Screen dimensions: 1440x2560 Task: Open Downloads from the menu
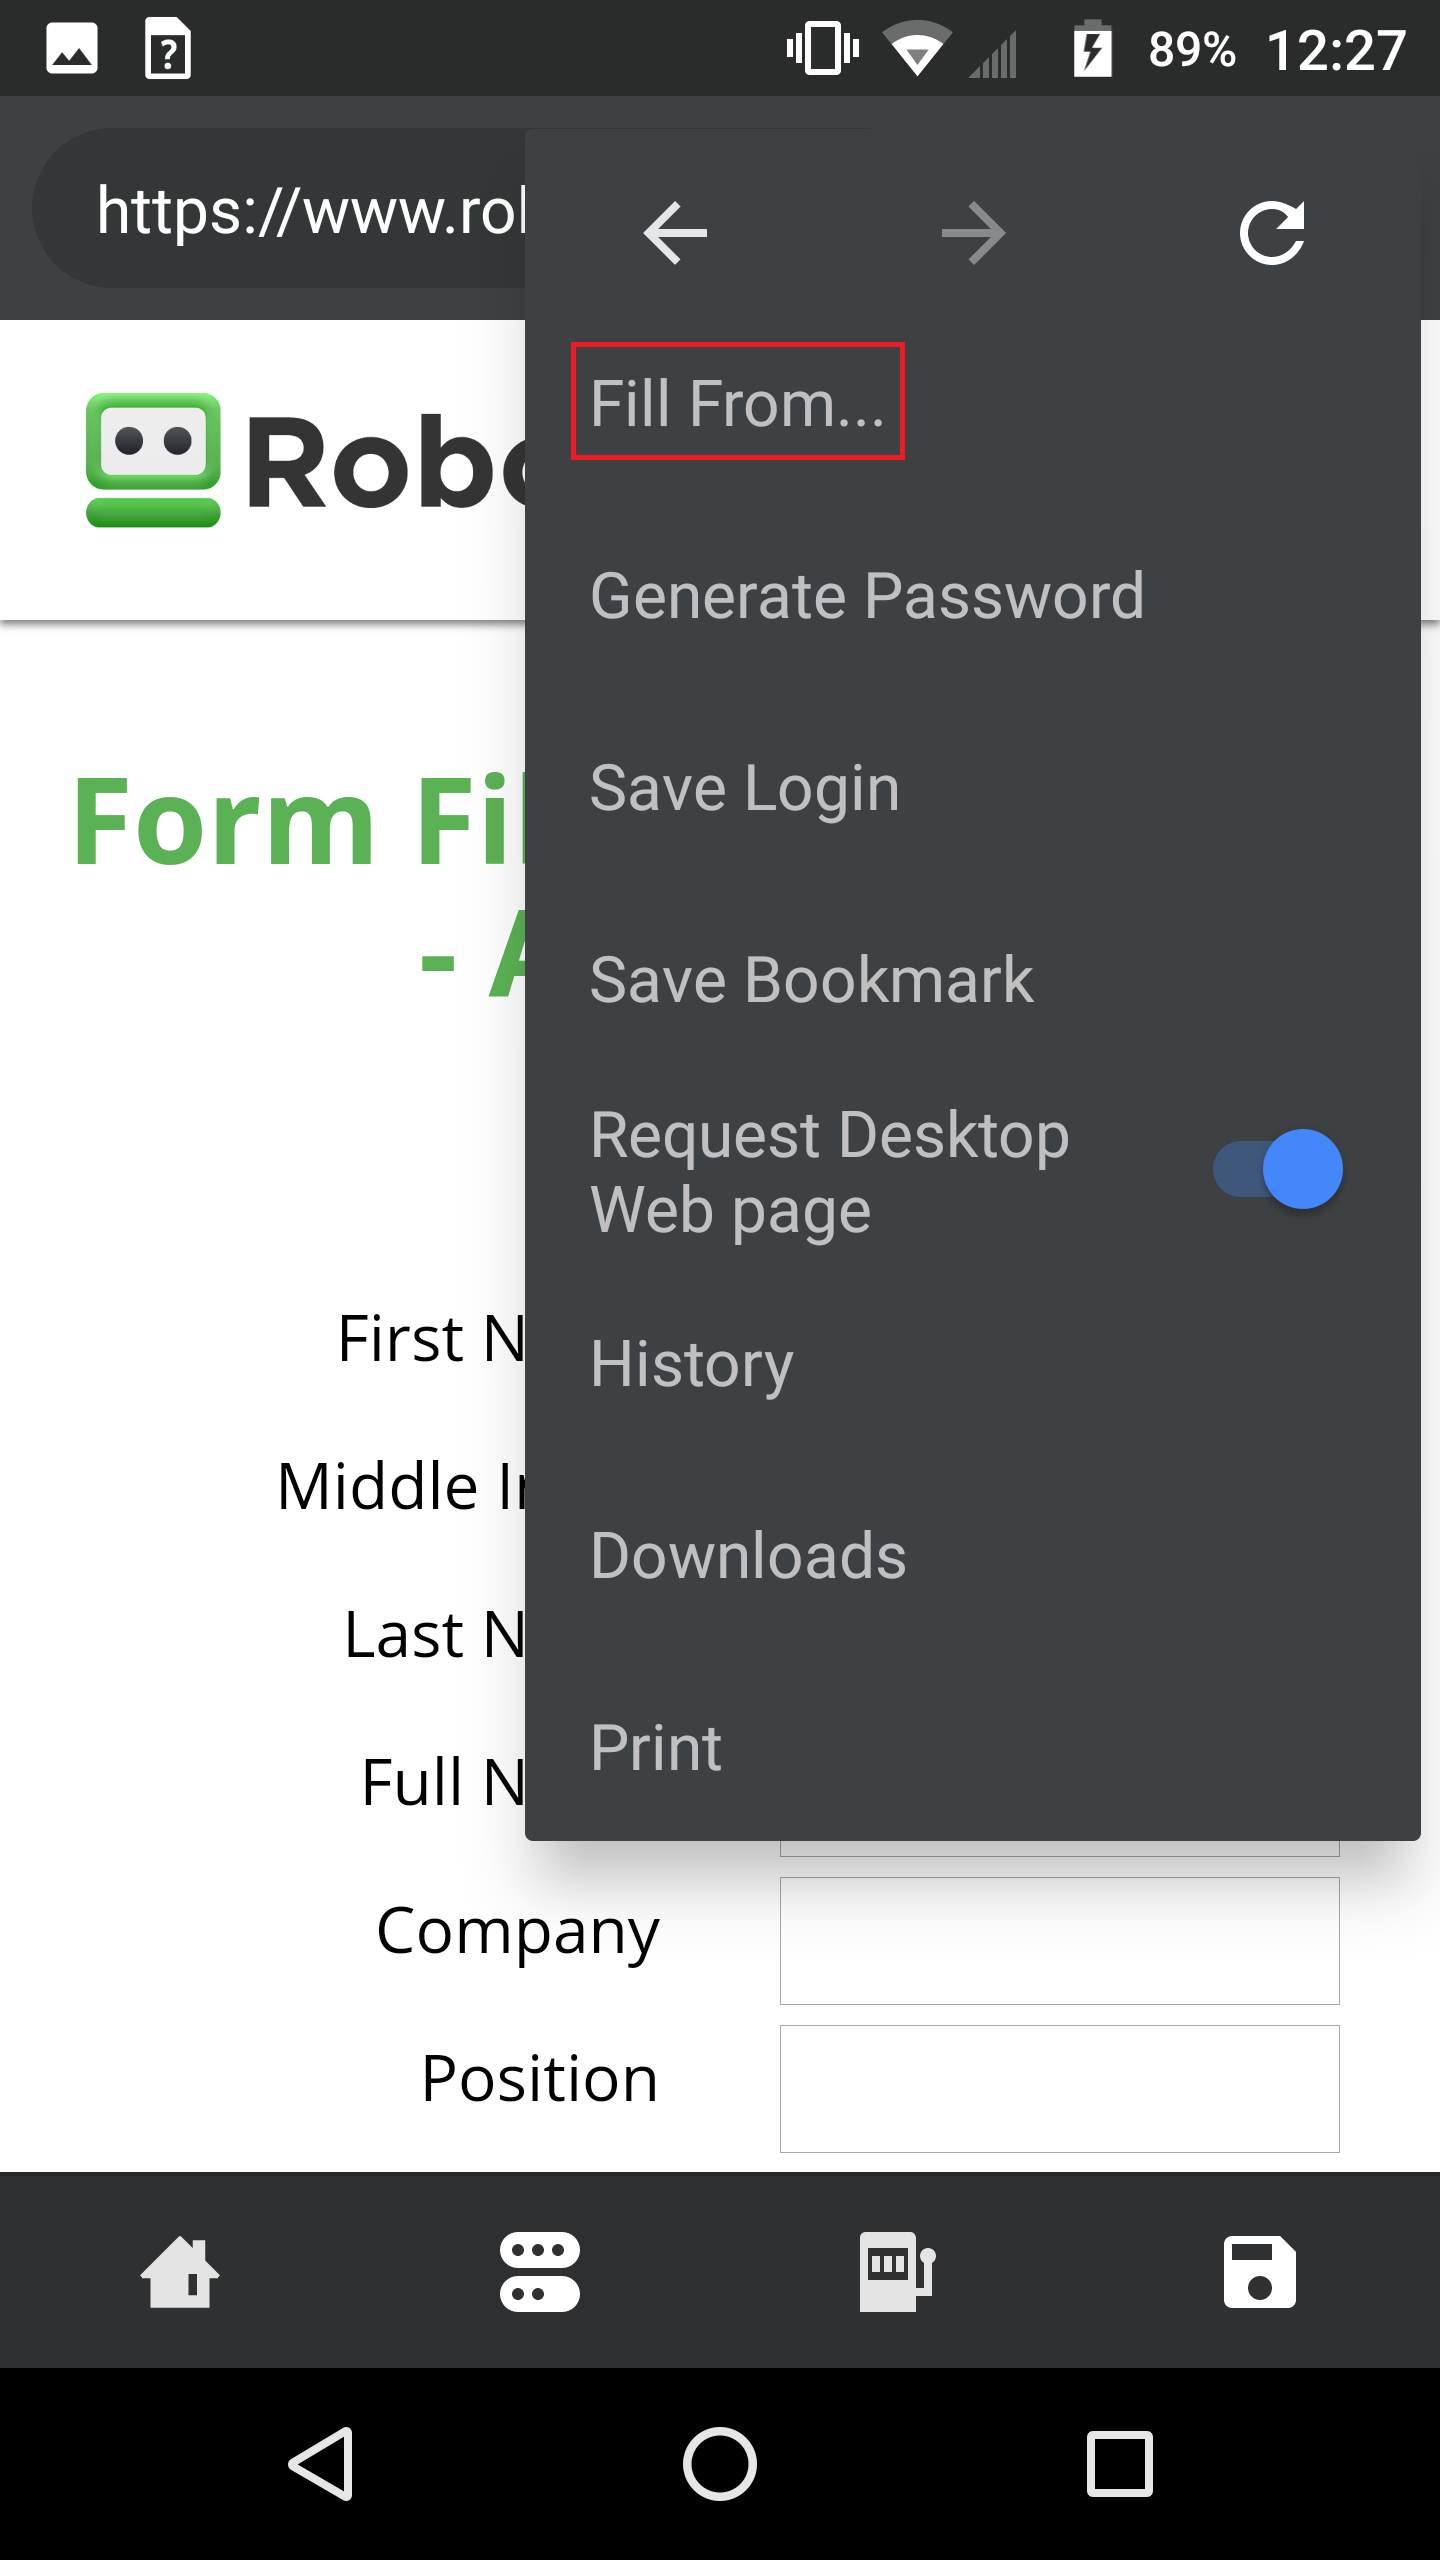(748, 1554)
